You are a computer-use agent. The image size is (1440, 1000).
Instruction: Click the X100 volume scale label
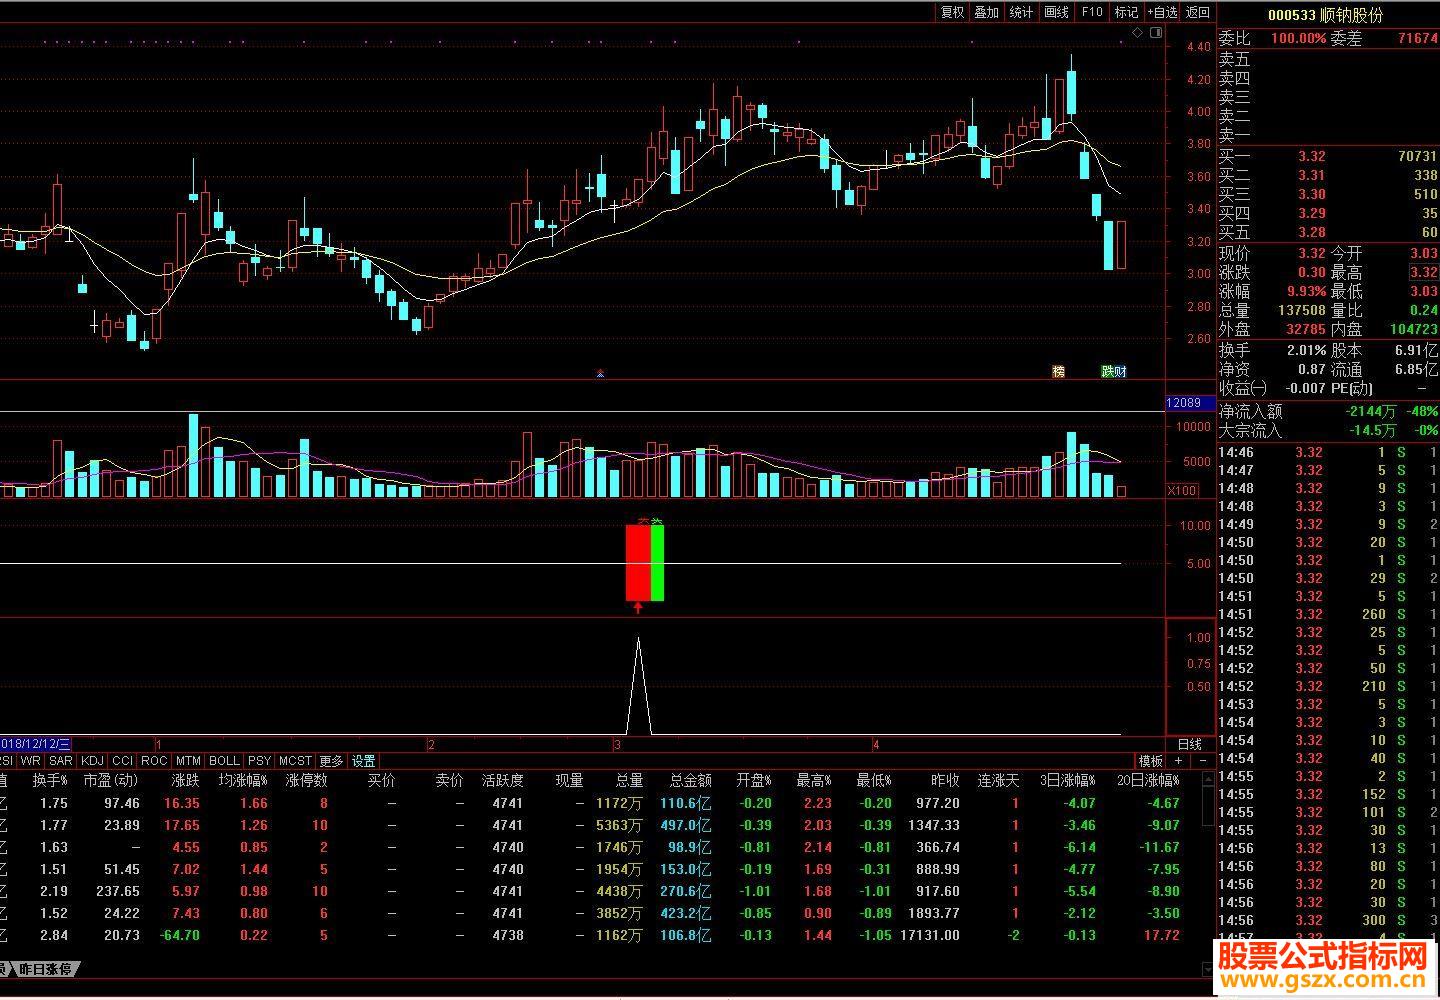[x=1183, y=490]
